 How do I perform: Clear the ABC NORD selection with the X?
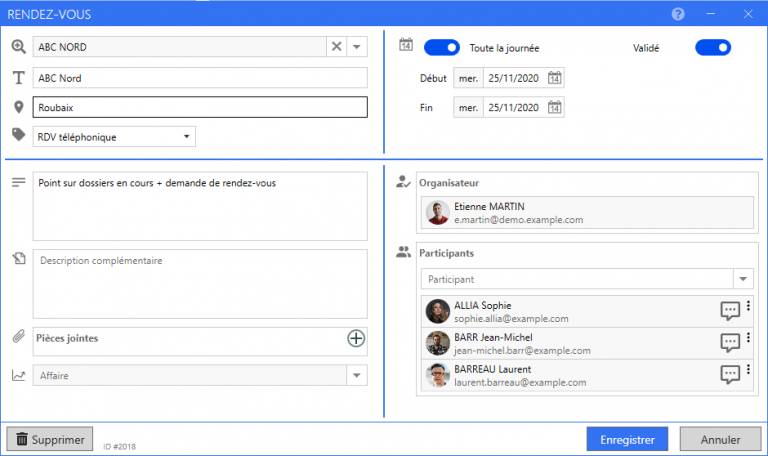[336, 47]
